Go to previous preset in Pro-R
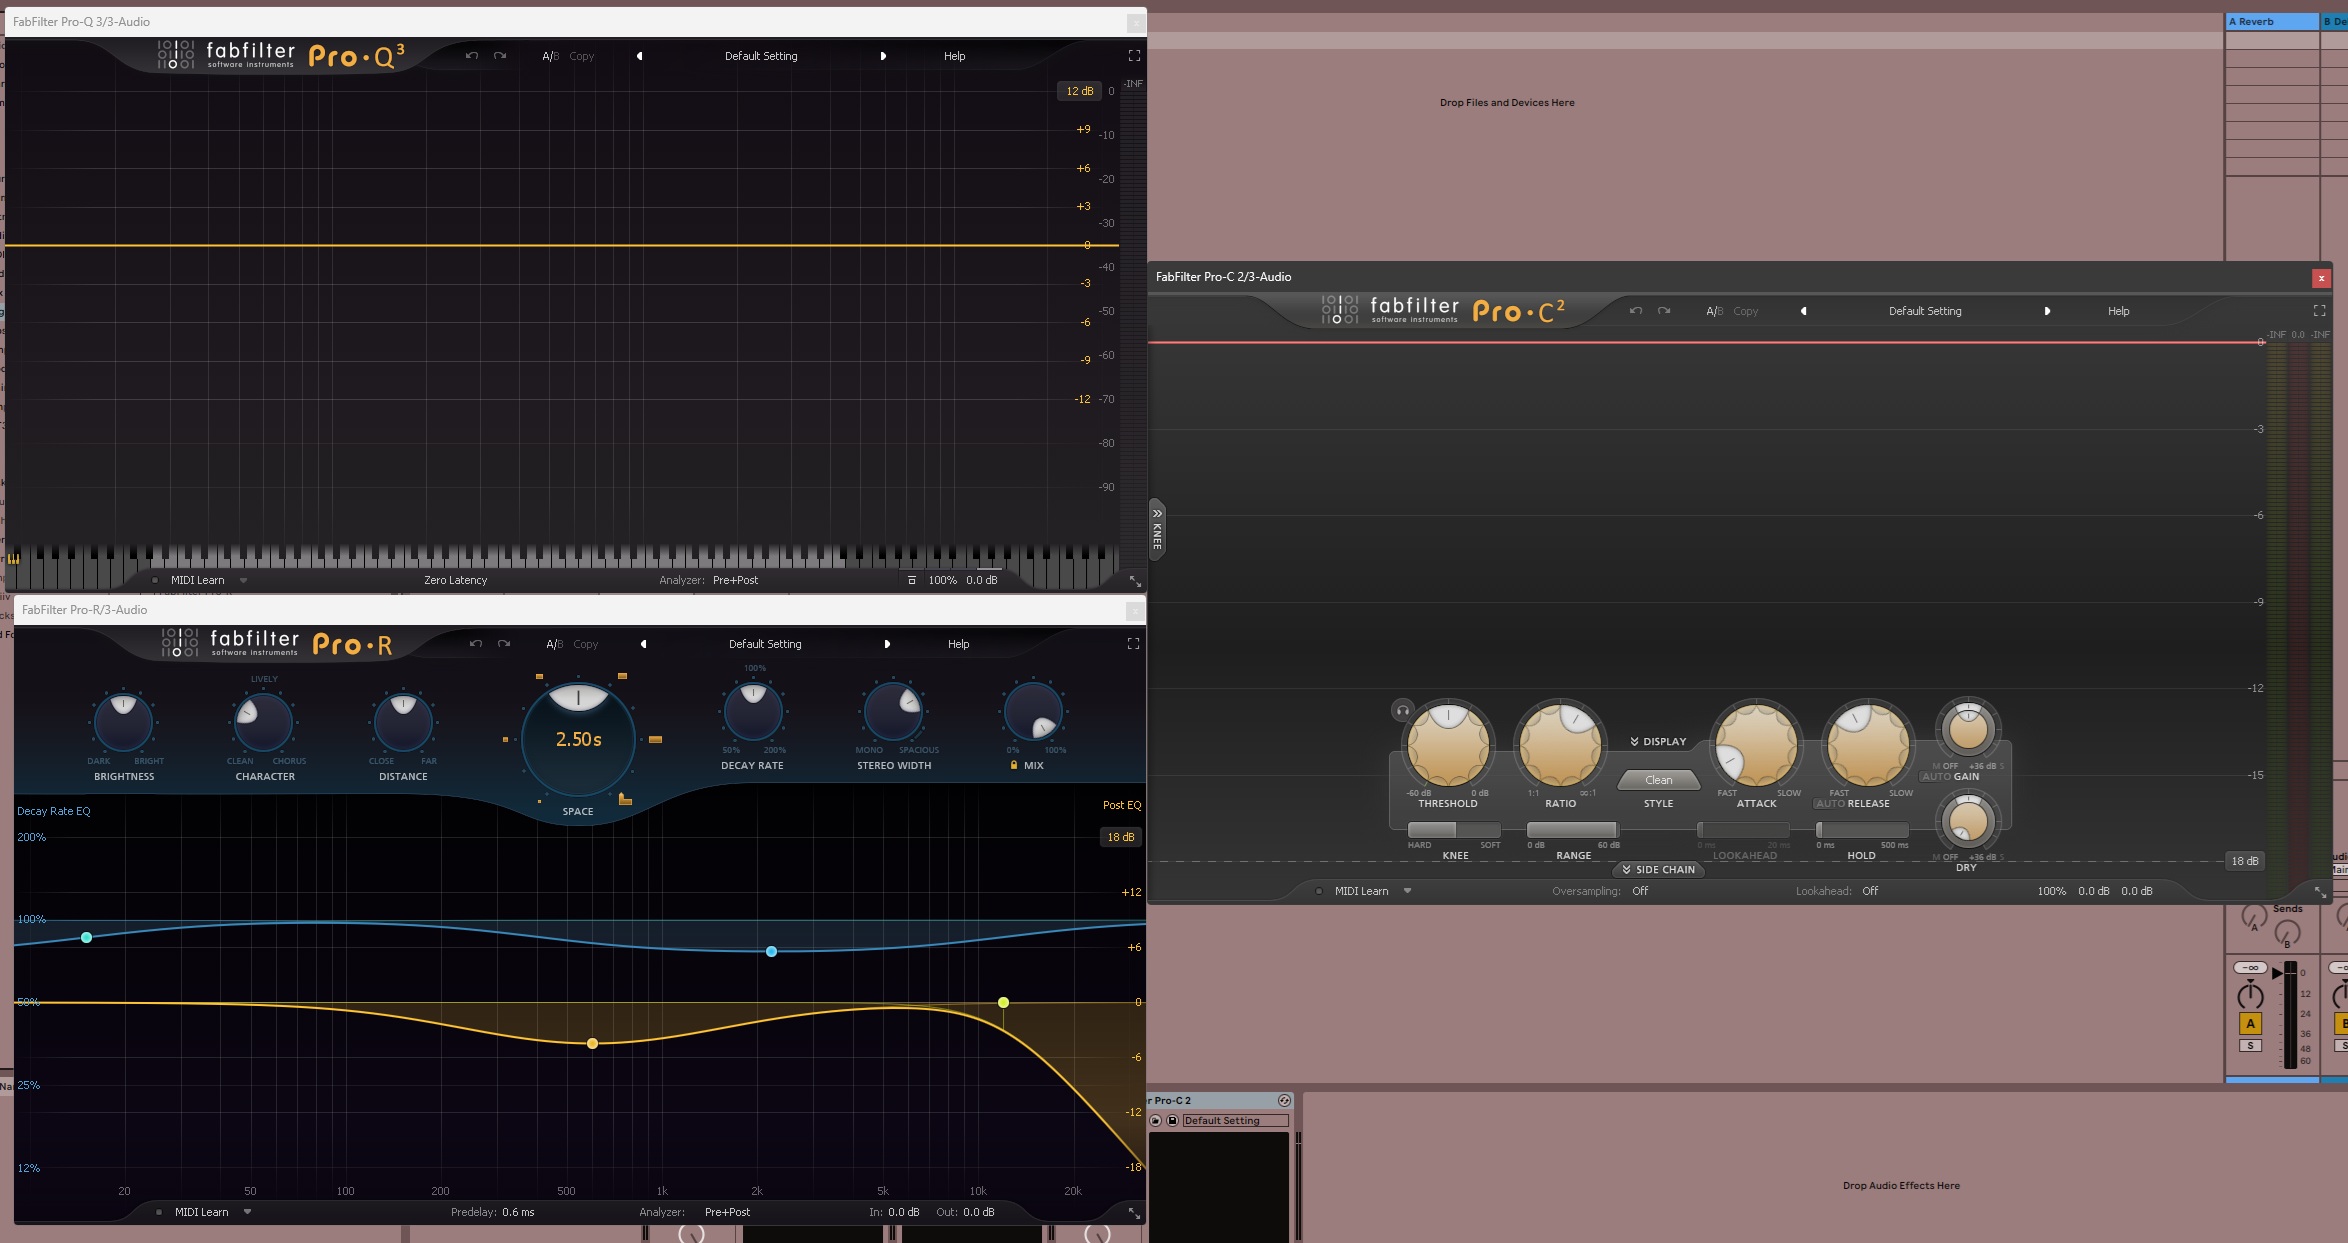 tap(644, 644)
